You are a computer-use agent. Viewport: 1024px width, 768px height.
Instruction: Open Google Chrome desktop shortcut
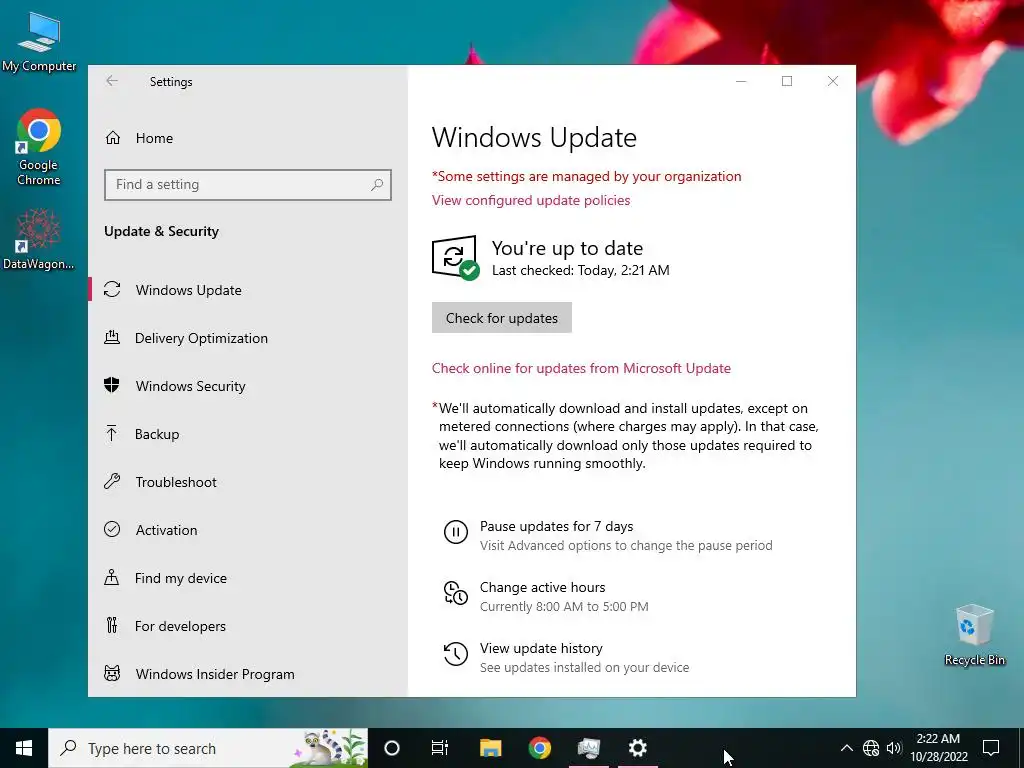(x=39, y=148)
